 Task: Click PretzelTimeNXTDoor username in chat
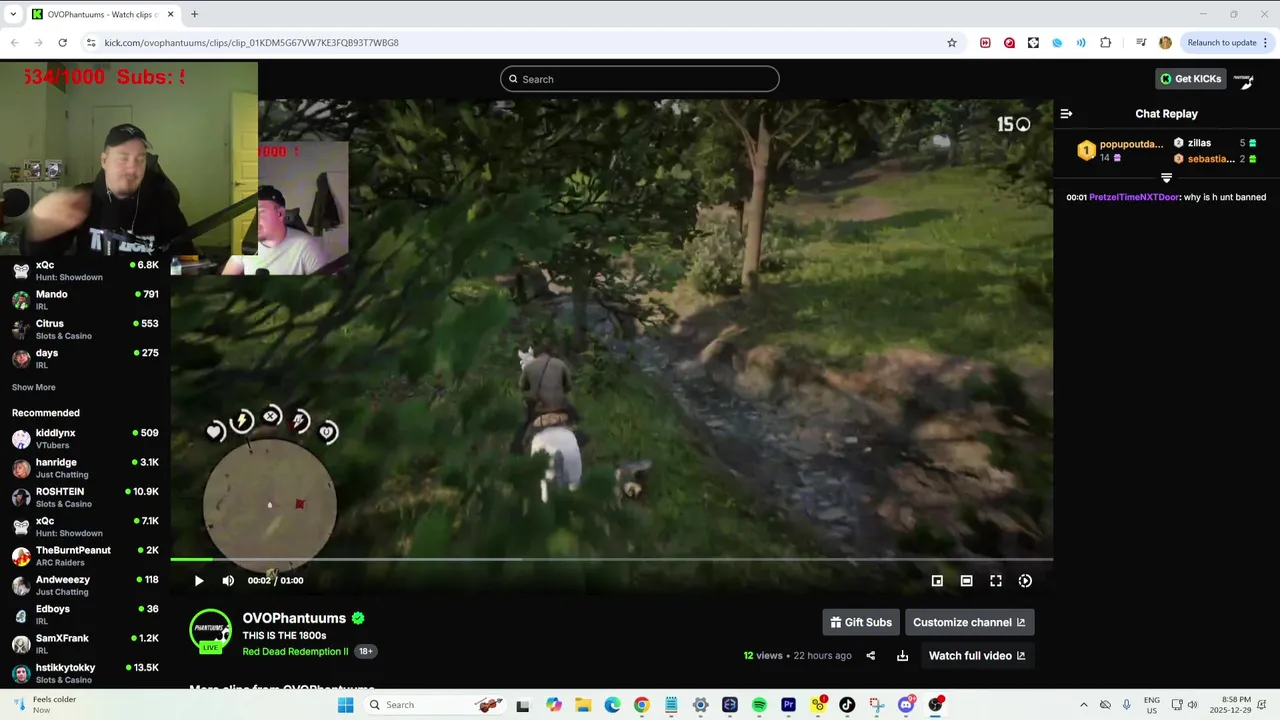click(1135, 197)
